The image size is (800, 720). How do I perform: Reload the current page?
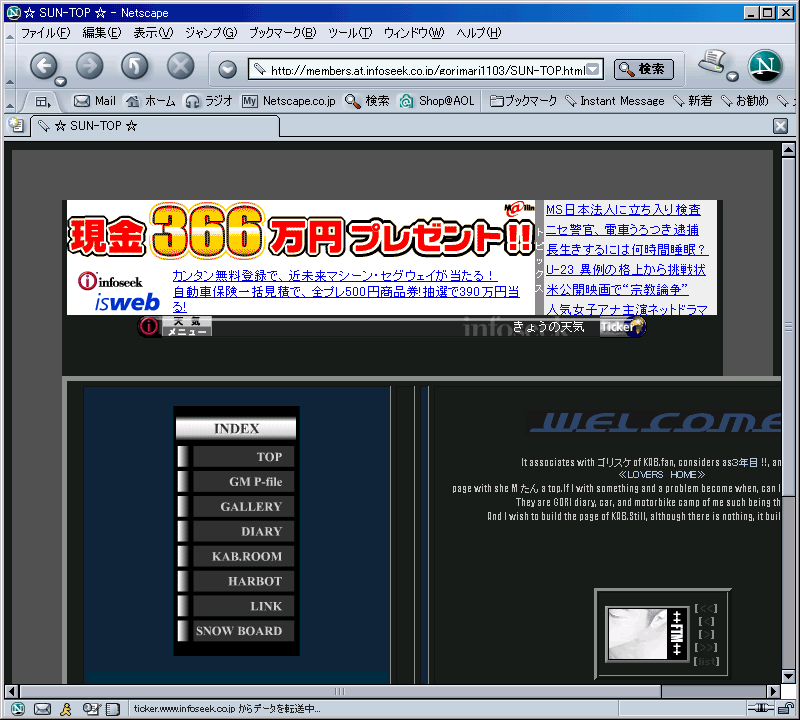click(x=135, y=66)
